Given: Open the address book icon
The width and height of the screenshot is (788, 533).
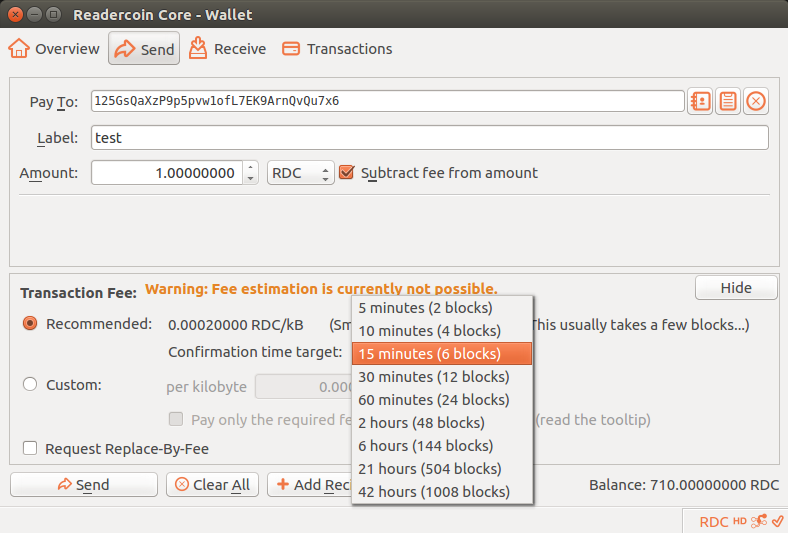Looking at the screenshot, I should 700,101.
